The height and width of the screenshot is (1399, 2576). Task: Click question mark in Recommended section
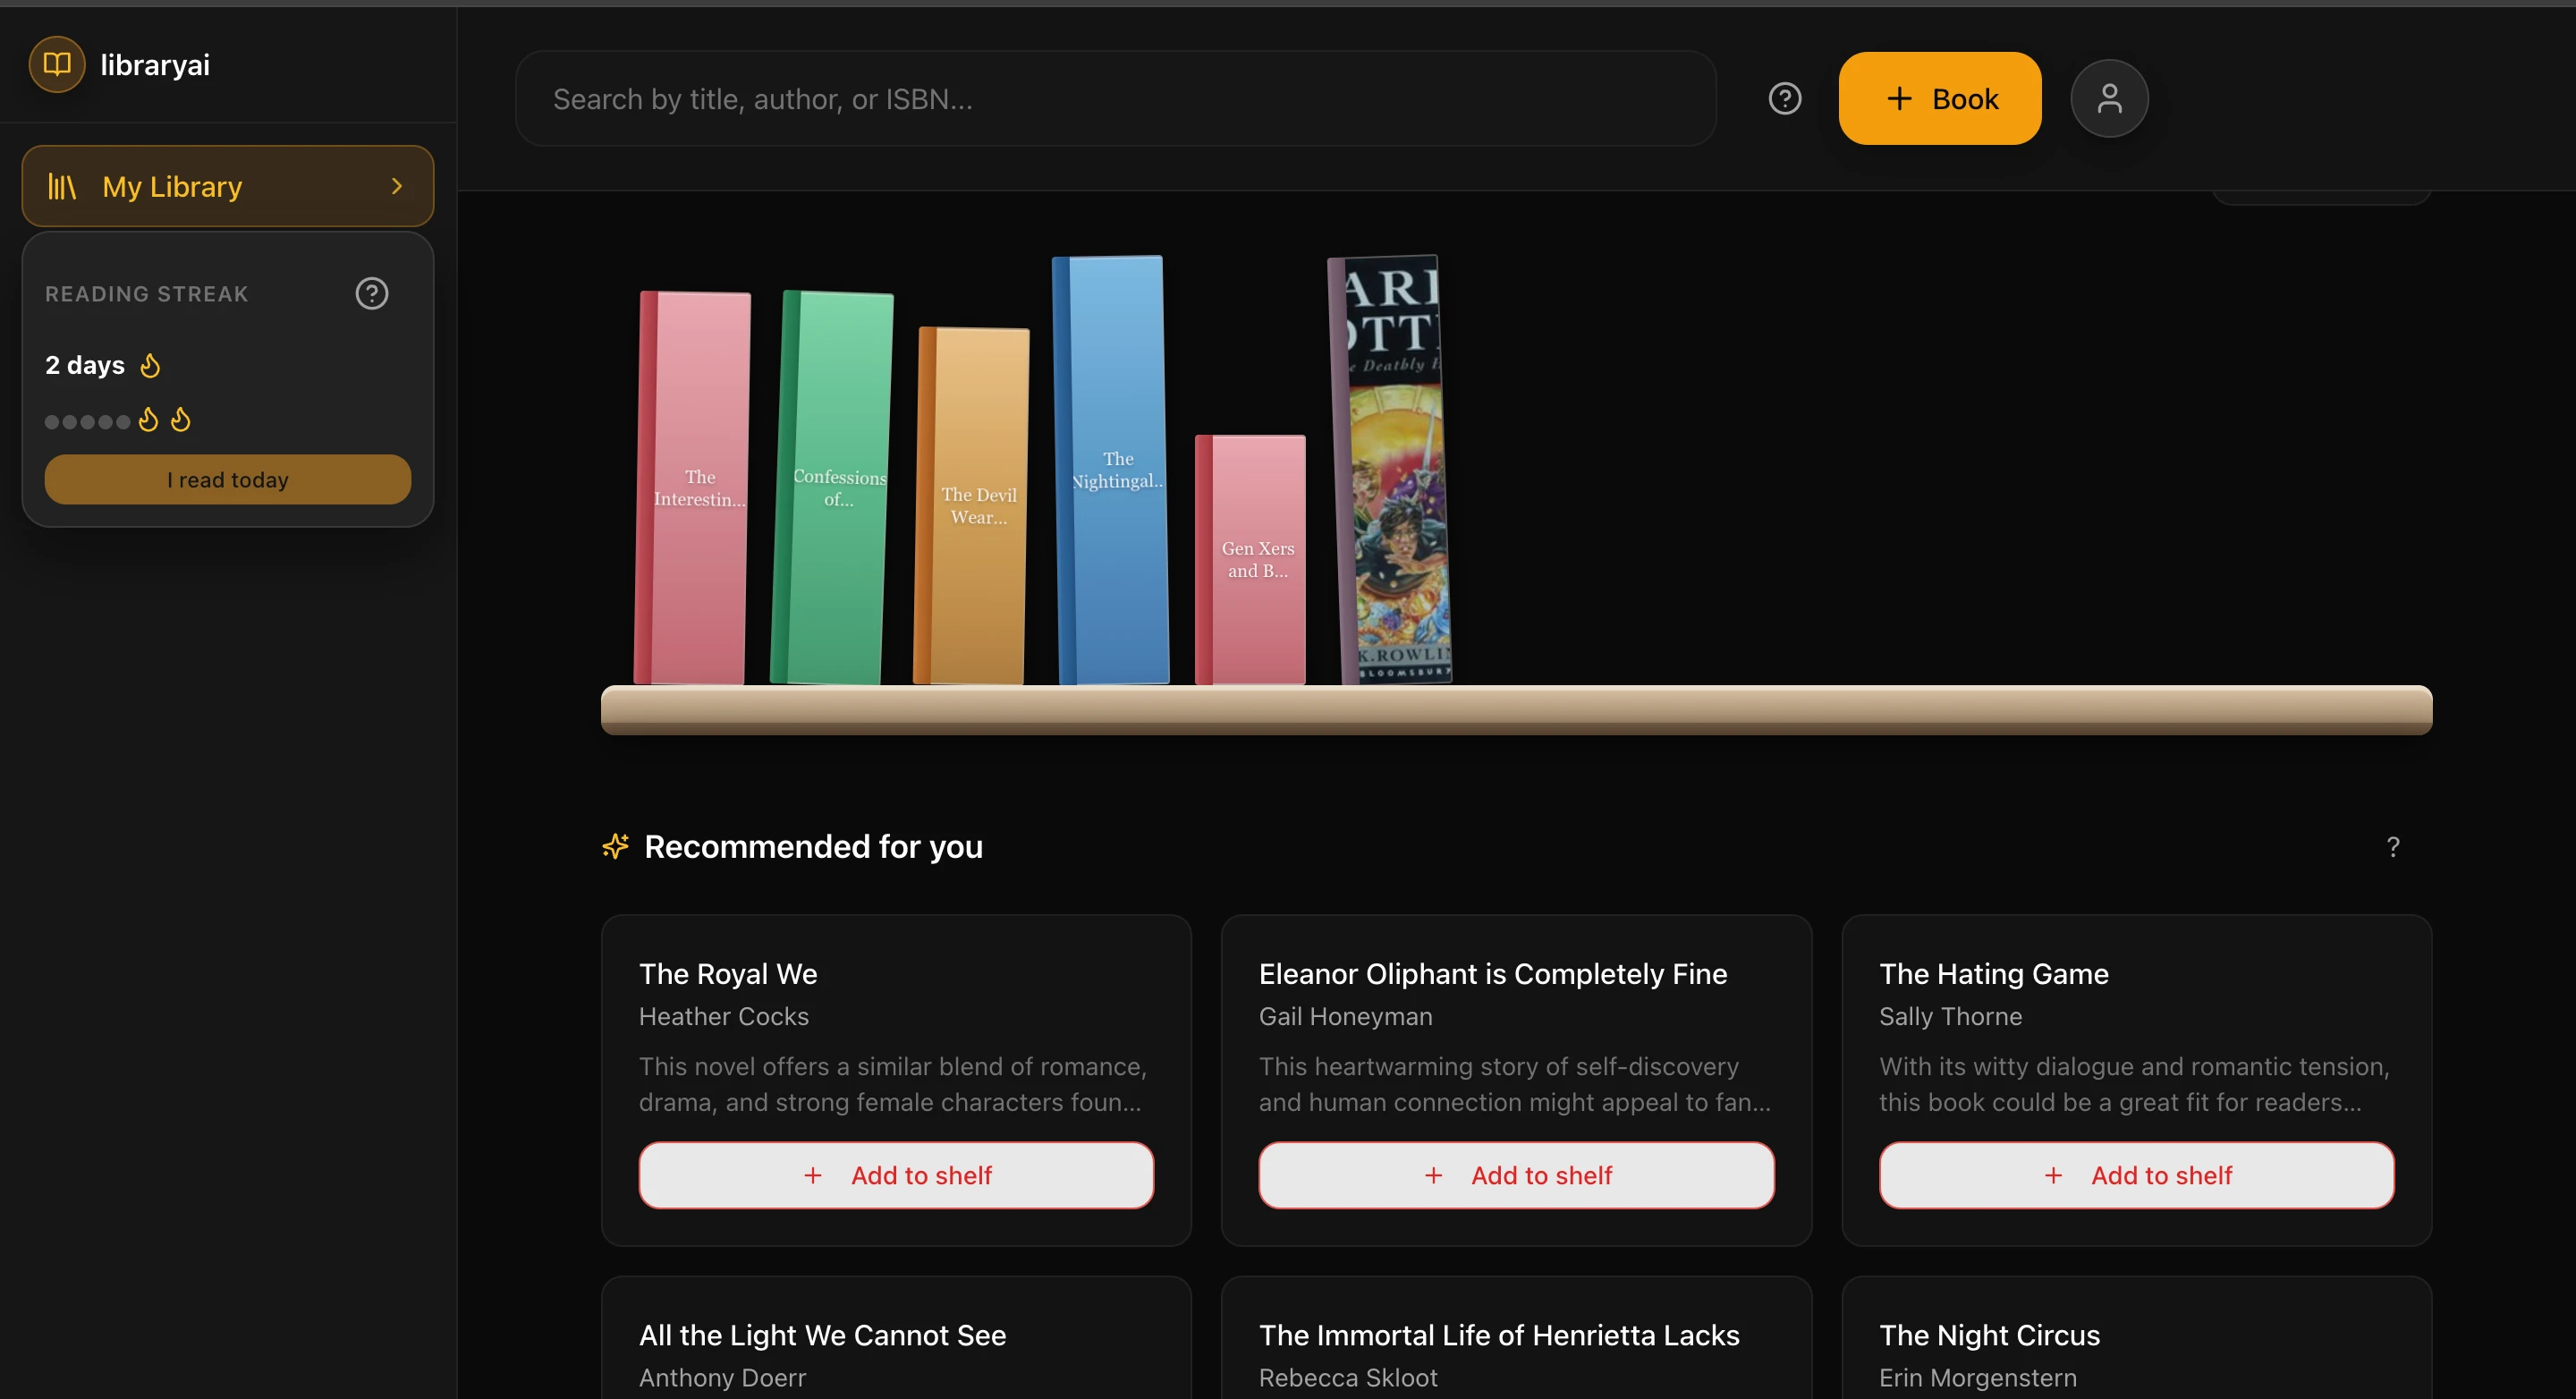tap(2392, 847)
